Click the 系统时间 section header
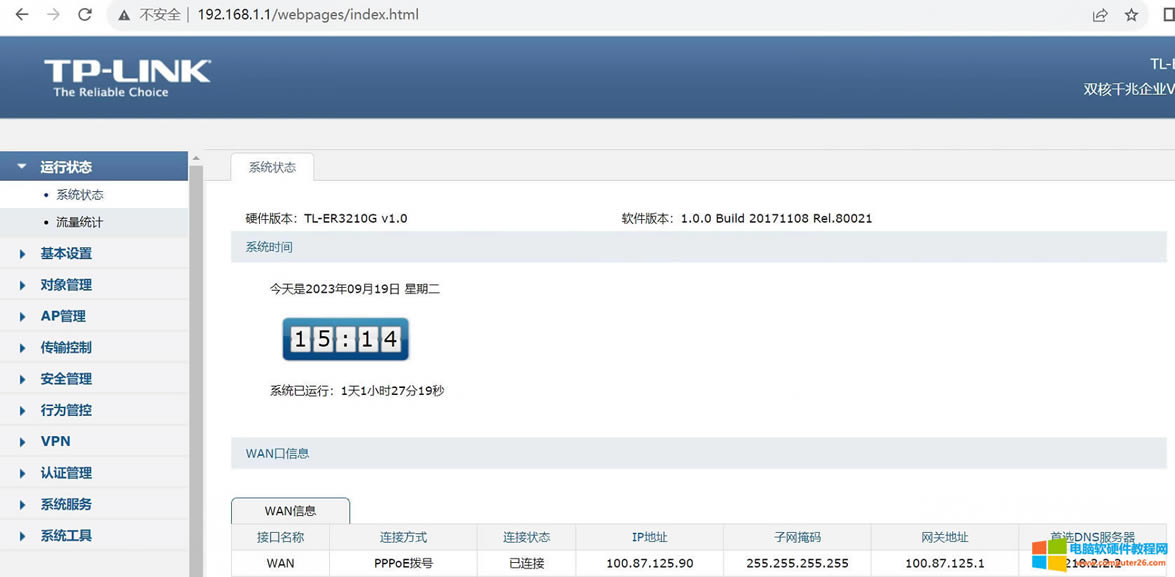1175x577 pixels. coord(698,247)
